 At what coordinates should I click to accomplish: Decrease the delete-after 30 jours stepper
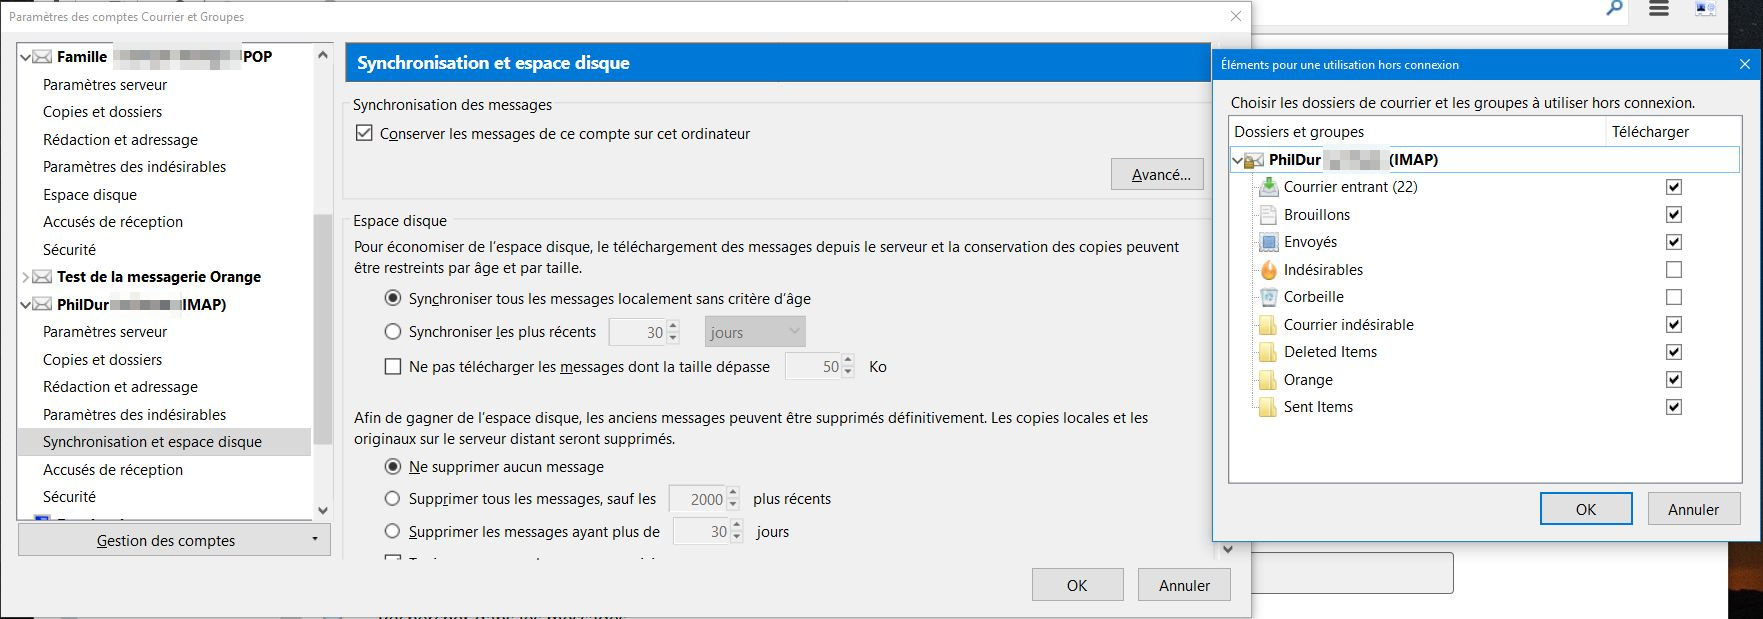[737, 538]
